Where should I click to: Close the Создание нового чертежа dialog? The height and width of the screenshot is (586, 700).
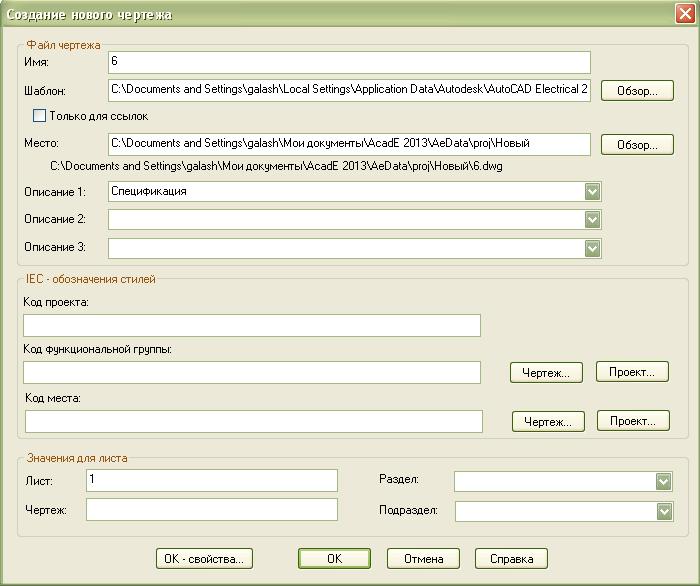click(683, 13)
